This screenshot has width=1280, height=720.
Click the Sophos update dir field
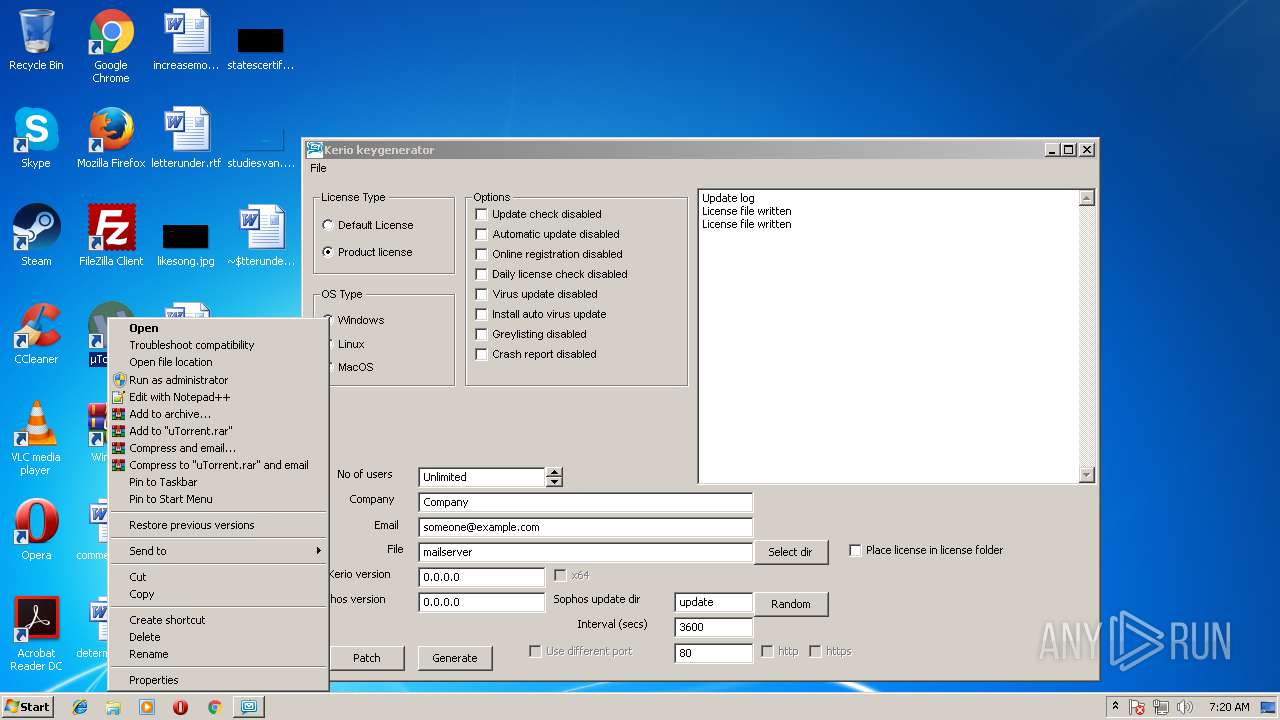click(714, 602)
